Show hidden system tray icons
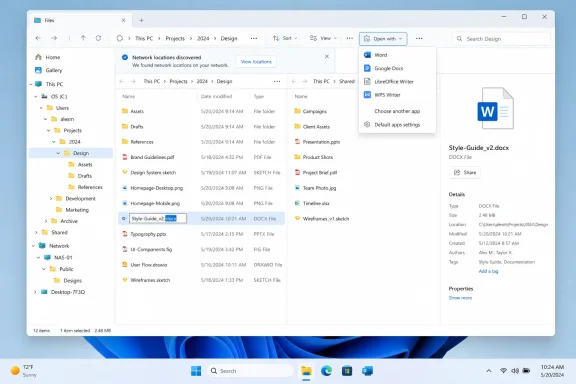Screen dimensions: 576x384 tap(489, 371)
